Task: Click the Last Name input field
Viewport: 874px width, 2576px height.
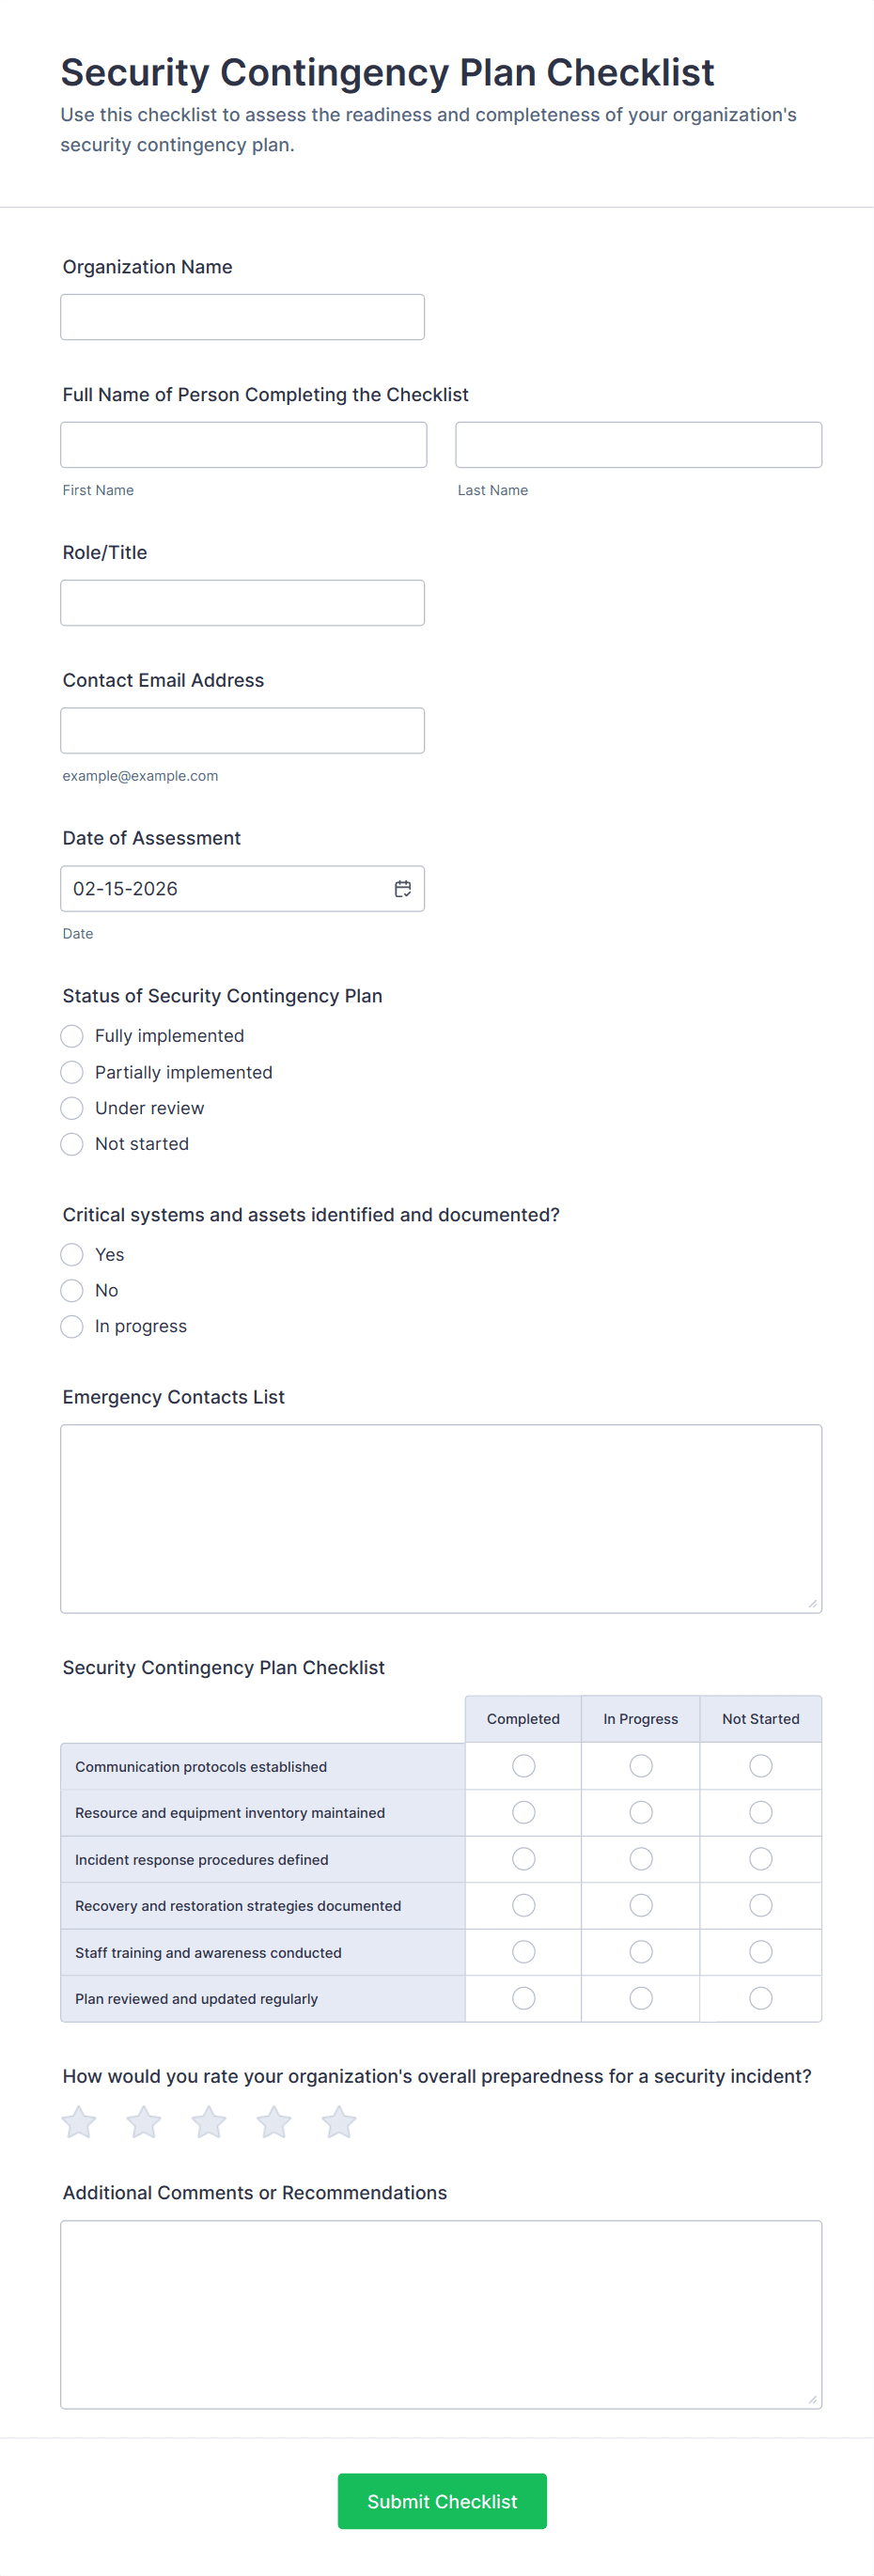Action: point(638,445)
